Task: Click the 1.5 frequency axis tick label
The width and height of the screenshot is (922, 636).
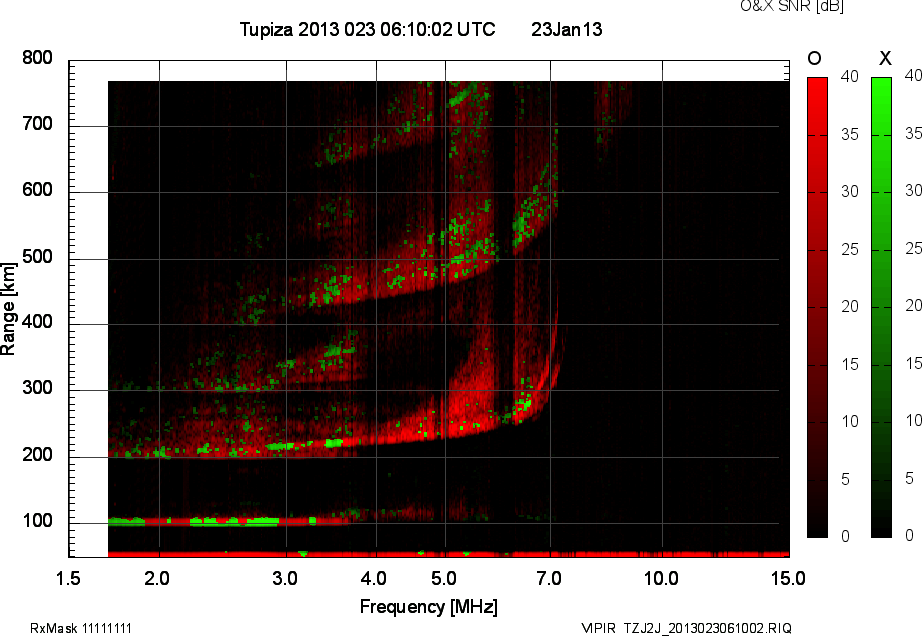Action: [x=68, y=578]
